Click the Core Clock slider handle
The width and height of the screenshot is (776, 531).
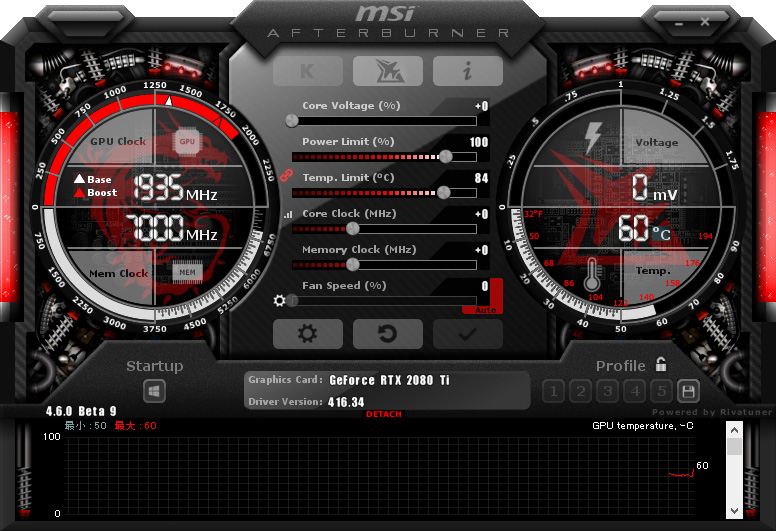click(x=352, y=229)
